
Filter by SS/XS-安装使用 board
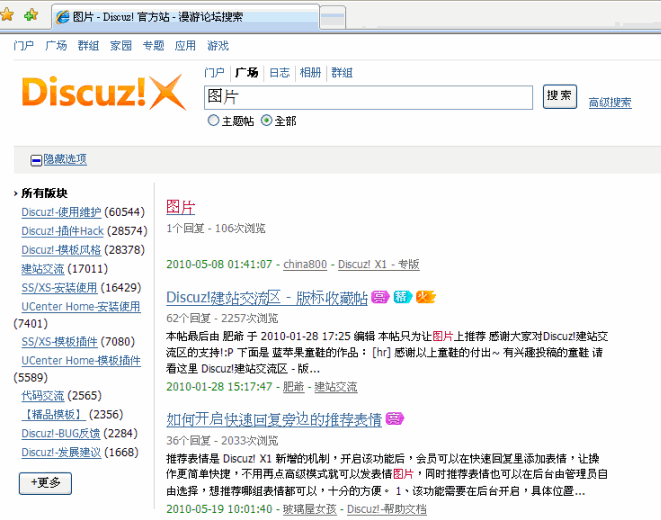click(59, 288)
